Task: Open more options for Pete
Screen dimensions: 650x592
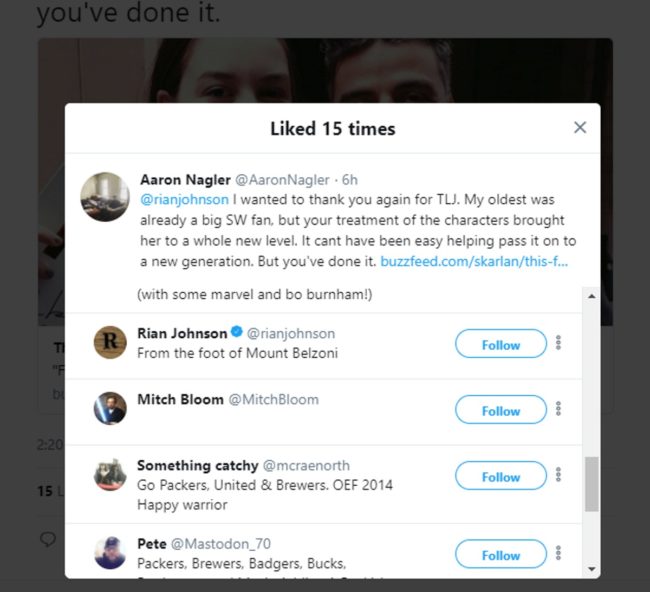Action: (x=558, y=553)
